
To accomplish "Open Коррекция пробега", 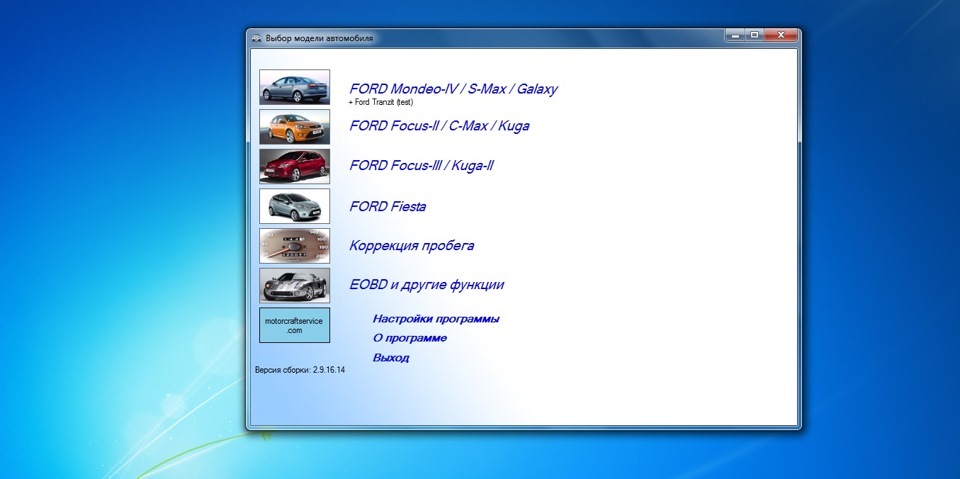I will point(411,246).
